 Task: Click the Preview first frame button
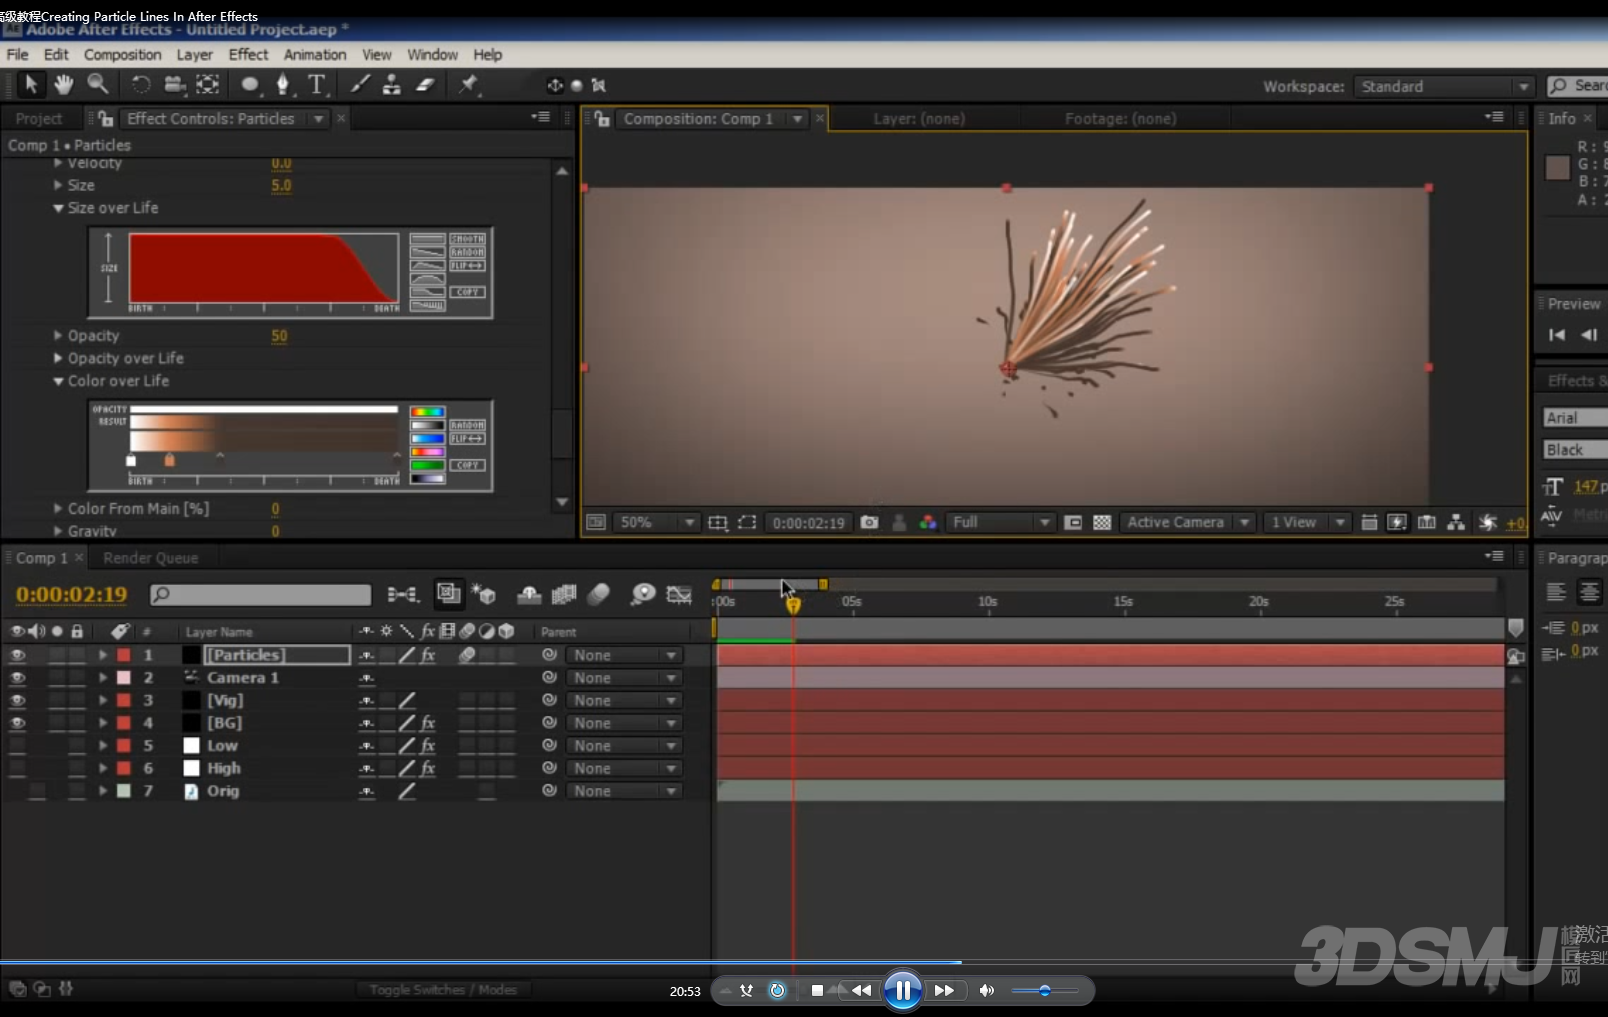click(1557, 335)
